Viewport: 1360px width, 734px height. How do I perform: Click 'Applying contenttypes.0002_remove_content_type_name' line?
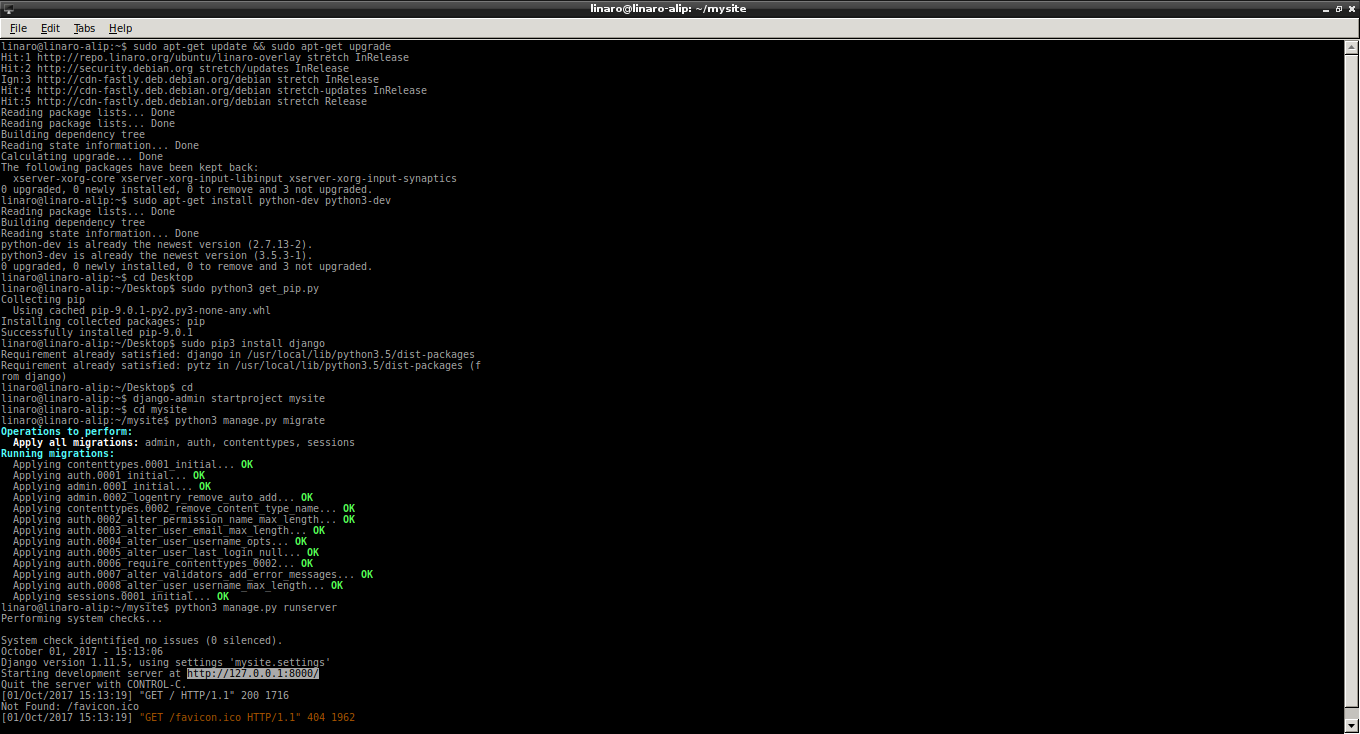tap(184, 509)
